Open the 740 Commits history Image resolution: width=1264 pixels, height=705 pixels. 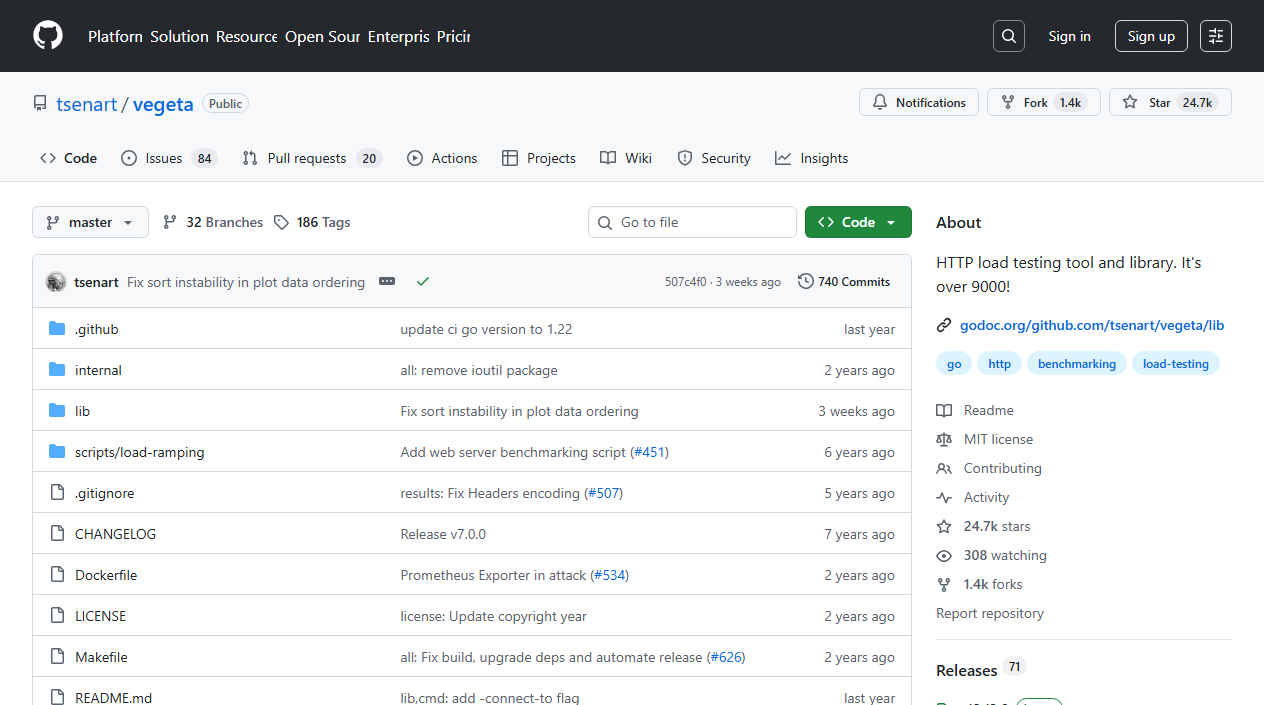coord(844,282)
